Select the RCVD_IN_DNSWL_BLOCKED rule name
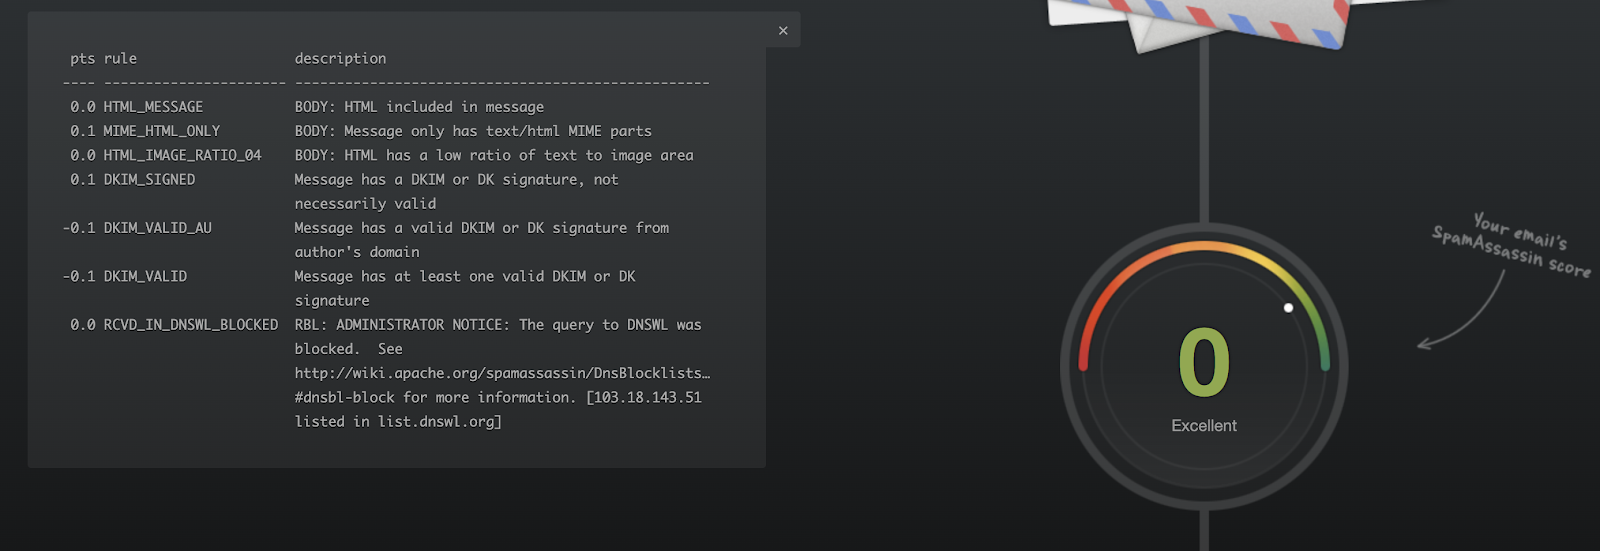The width and height of the screenshot is (1600, 551). click(x=191, y=325)
